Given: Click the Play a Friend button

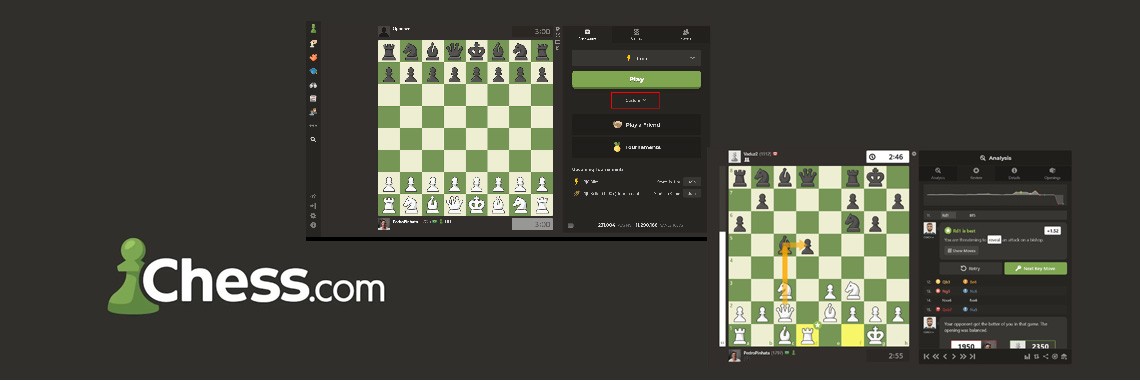Looking at the screenshot, I should [x=636, y=124].
